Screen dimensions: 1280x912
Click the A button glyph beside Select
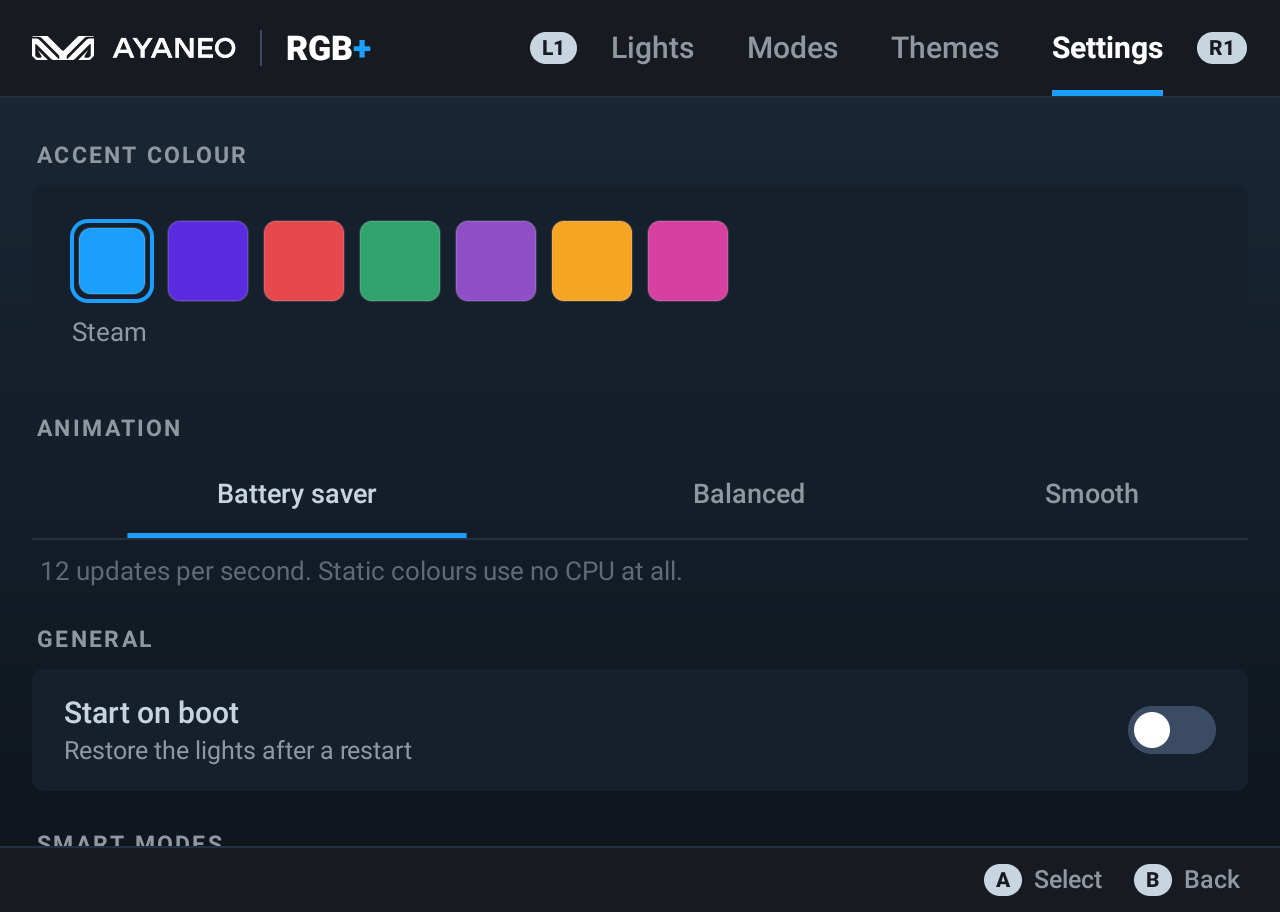pyautogui.click(x=1003, y=880)
